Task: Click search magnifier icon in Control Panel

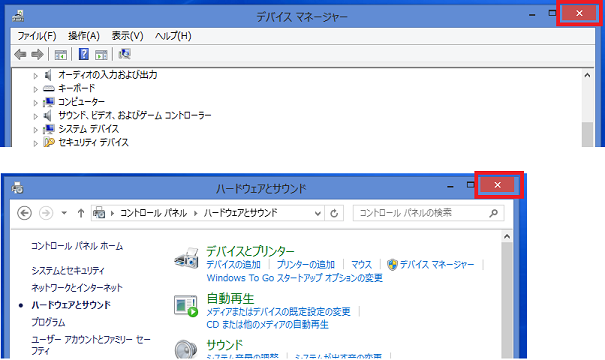Action: pos(493,213)
